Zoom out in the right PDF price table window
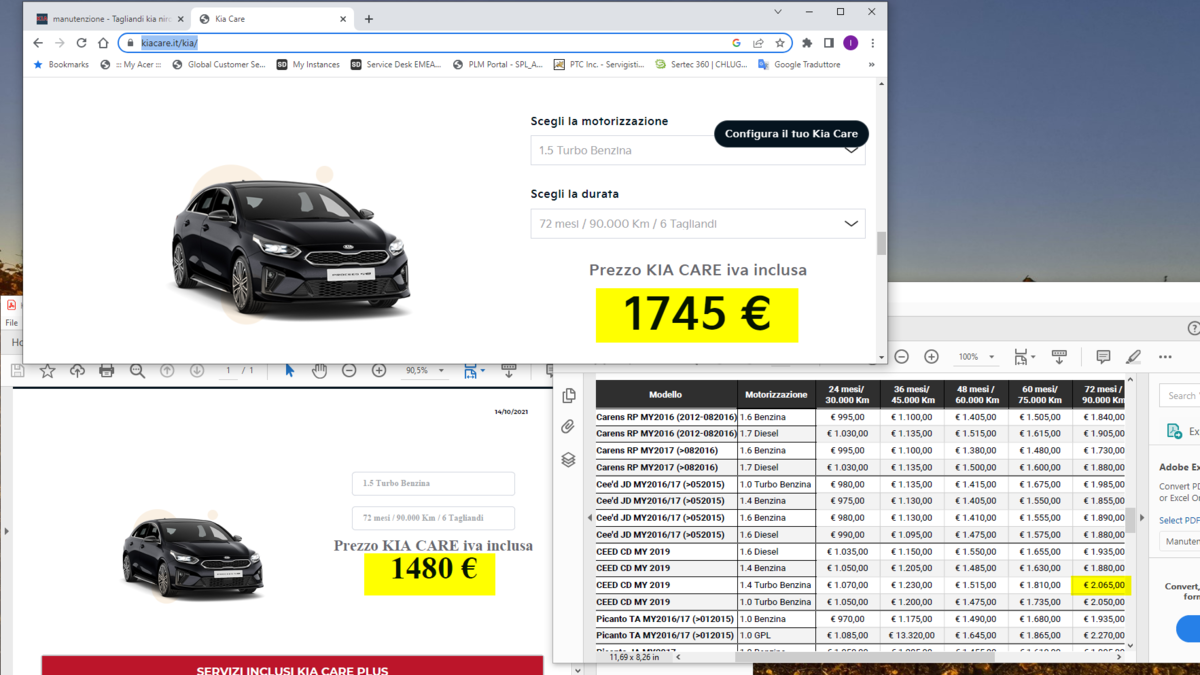This screenshot has width=1200, height=675. click(x=901, y=357)
